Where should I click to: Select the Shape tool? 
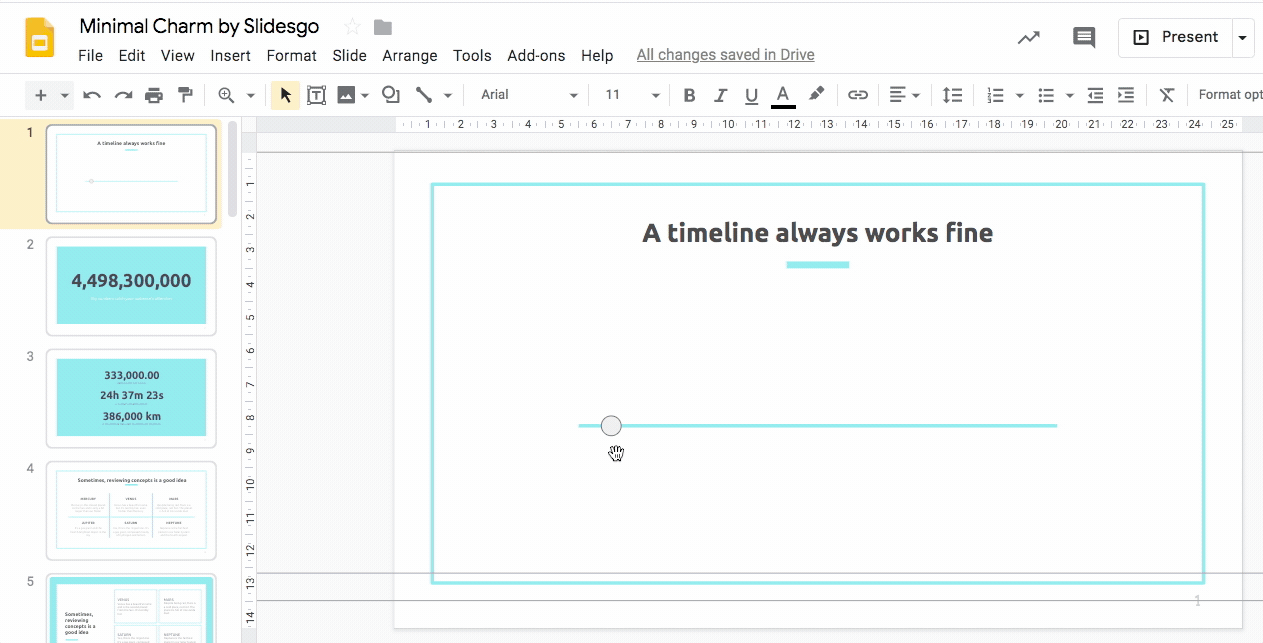click(389, 95)
